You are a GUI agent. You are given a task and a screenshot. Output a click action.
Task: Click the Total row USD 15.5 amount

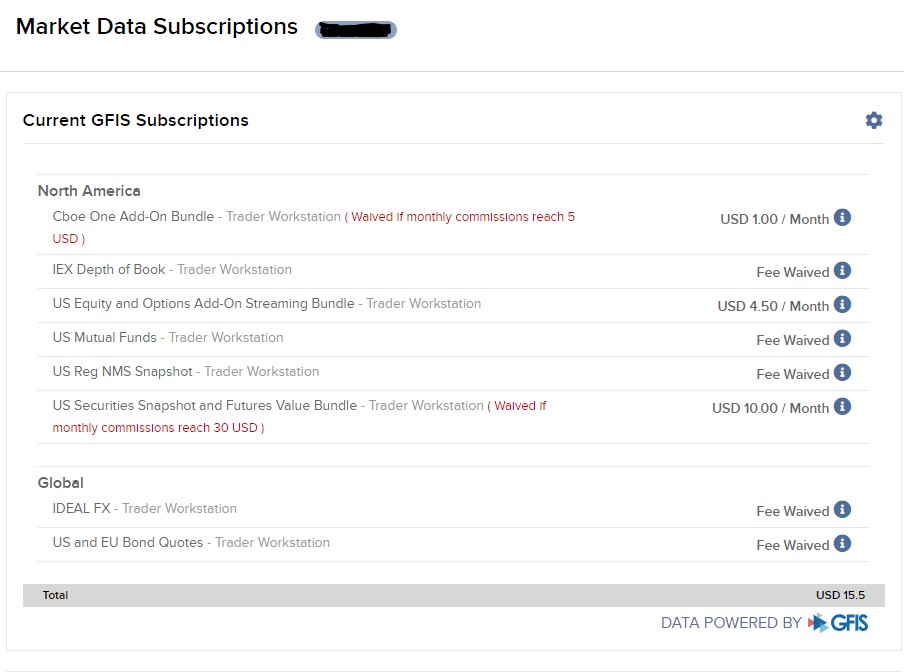(840, 595)
